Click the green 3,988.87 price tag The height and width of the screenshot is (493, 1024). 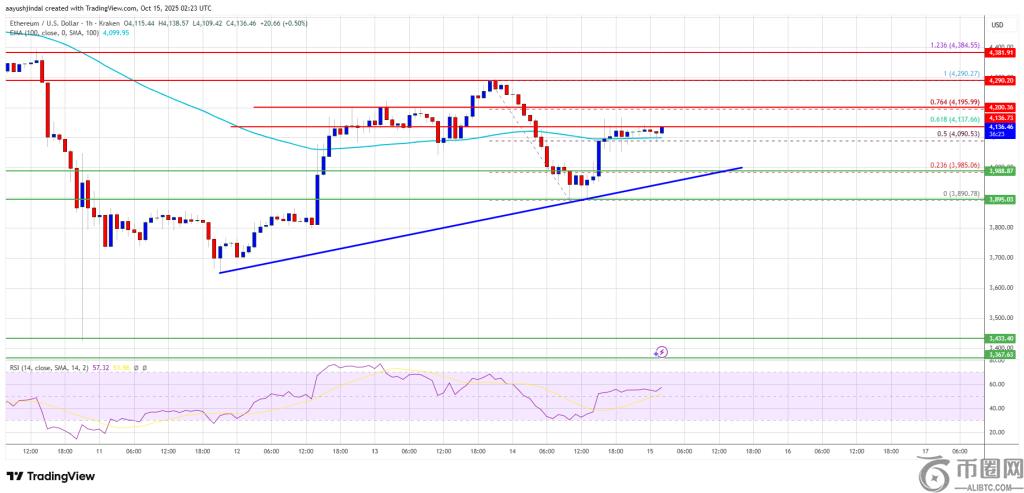tap(1001, 171)
